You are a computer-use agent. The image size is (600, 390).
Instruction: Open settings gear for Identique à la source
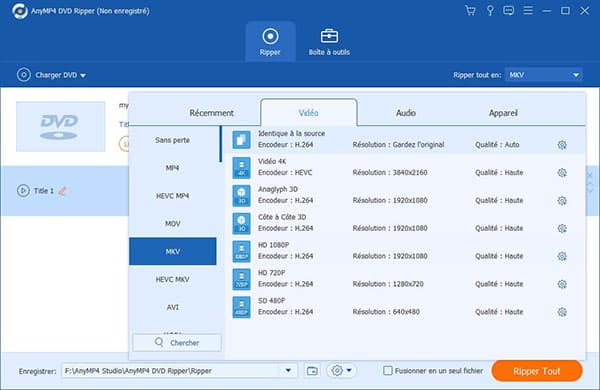tap(562, 145)
